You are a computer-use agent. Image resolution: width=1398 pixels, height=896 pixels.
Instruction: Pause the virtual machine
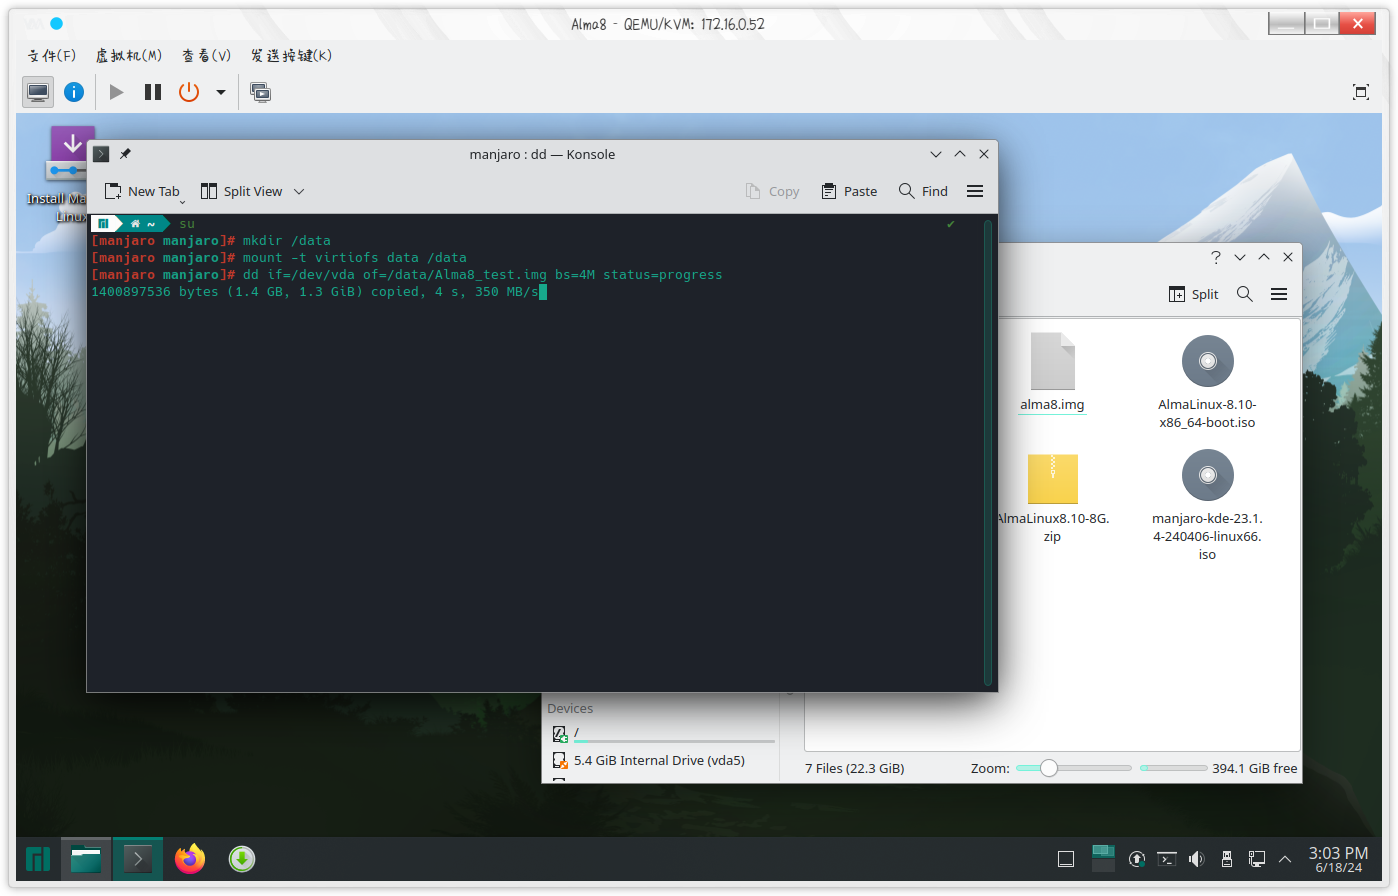click(153, 92)
